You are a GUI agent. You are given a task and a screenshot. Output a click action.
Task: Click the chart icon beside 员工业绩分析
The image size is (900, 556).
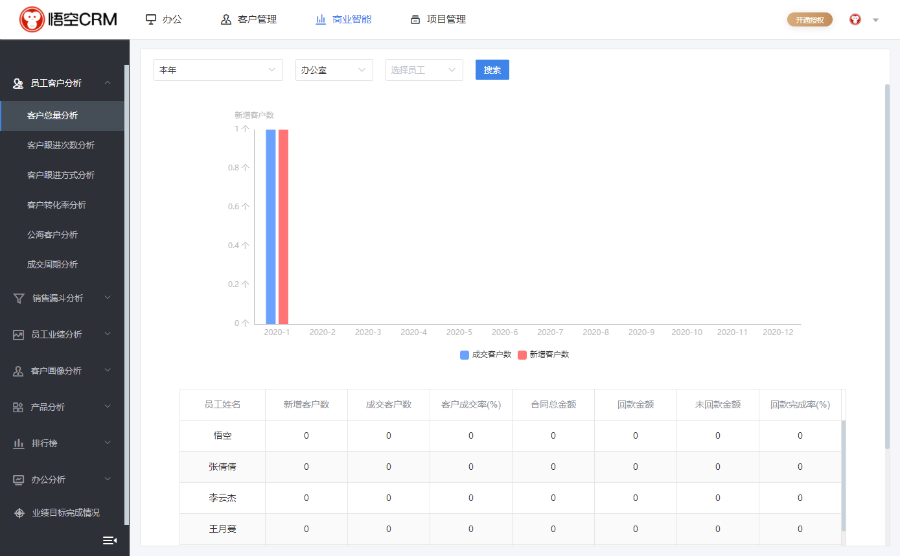click(18, 334)
